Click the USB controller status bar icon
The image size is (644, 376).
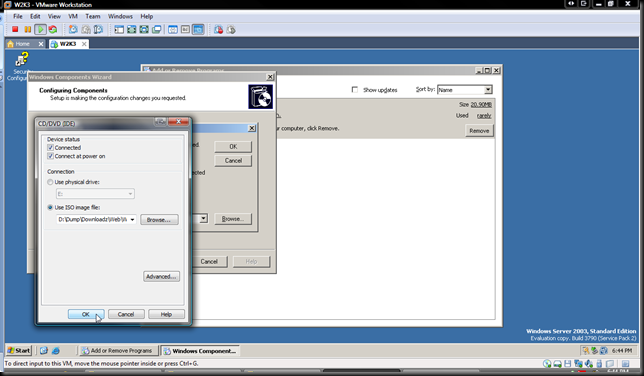(x=599, y=364)
